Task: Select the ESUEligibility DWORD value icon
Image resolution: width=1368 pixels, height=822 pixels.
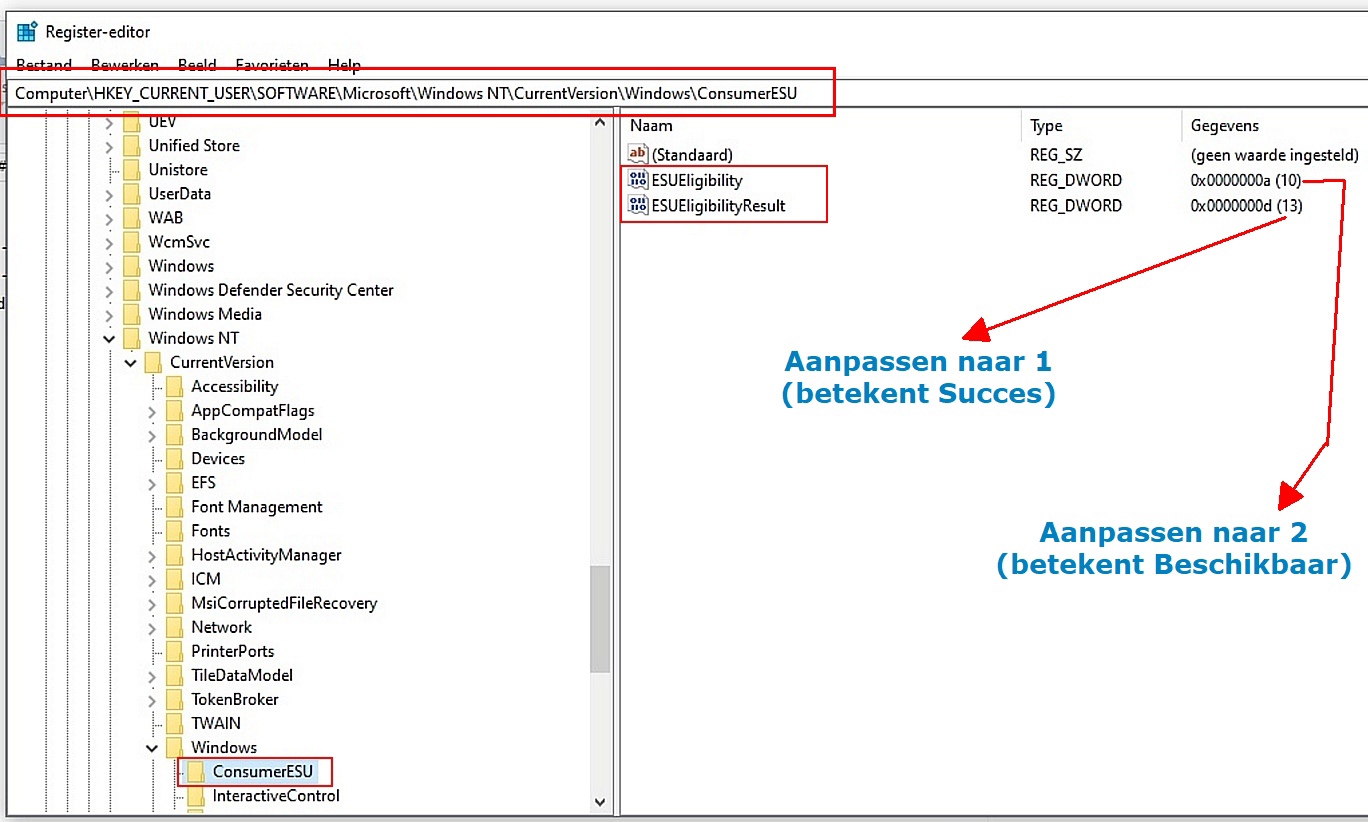Action: tap(638, 180)
